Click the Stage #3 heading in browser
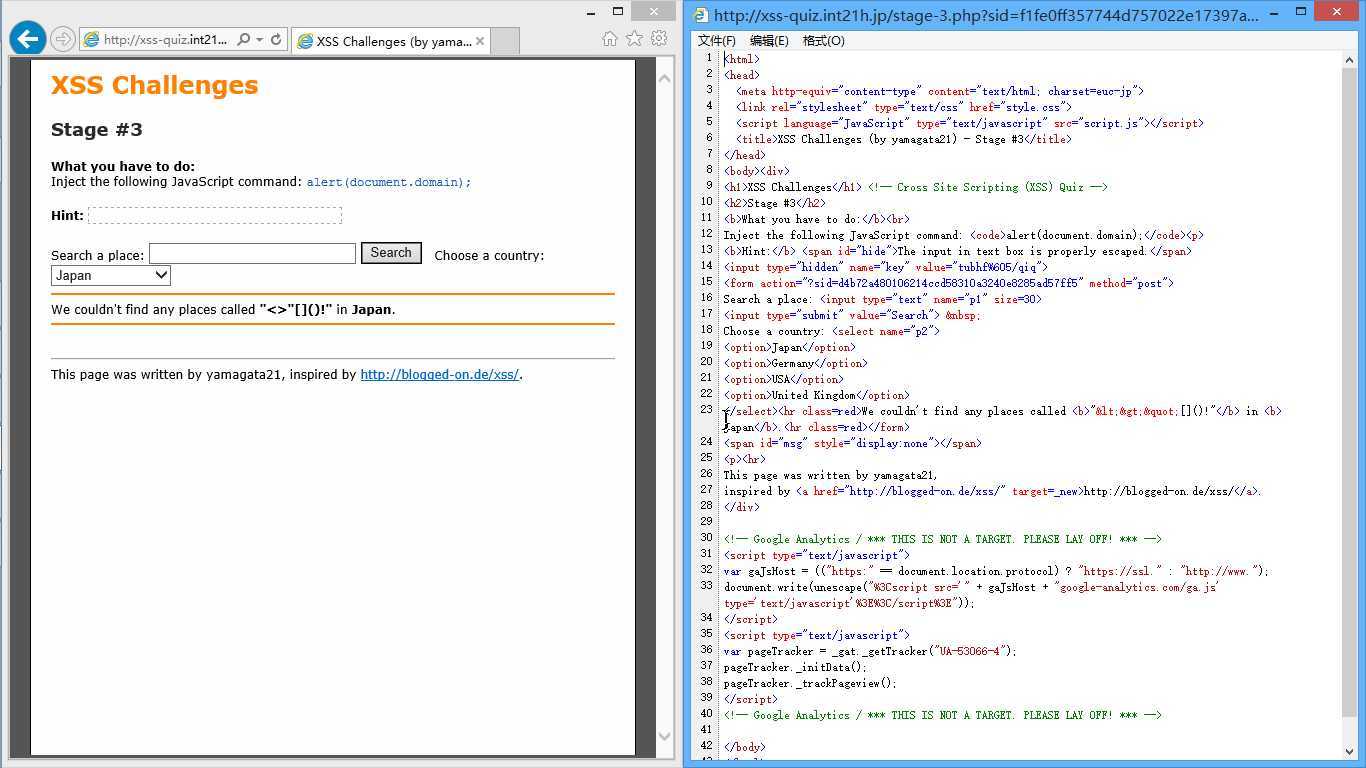The image size is (1366, 768). [97, 130]
